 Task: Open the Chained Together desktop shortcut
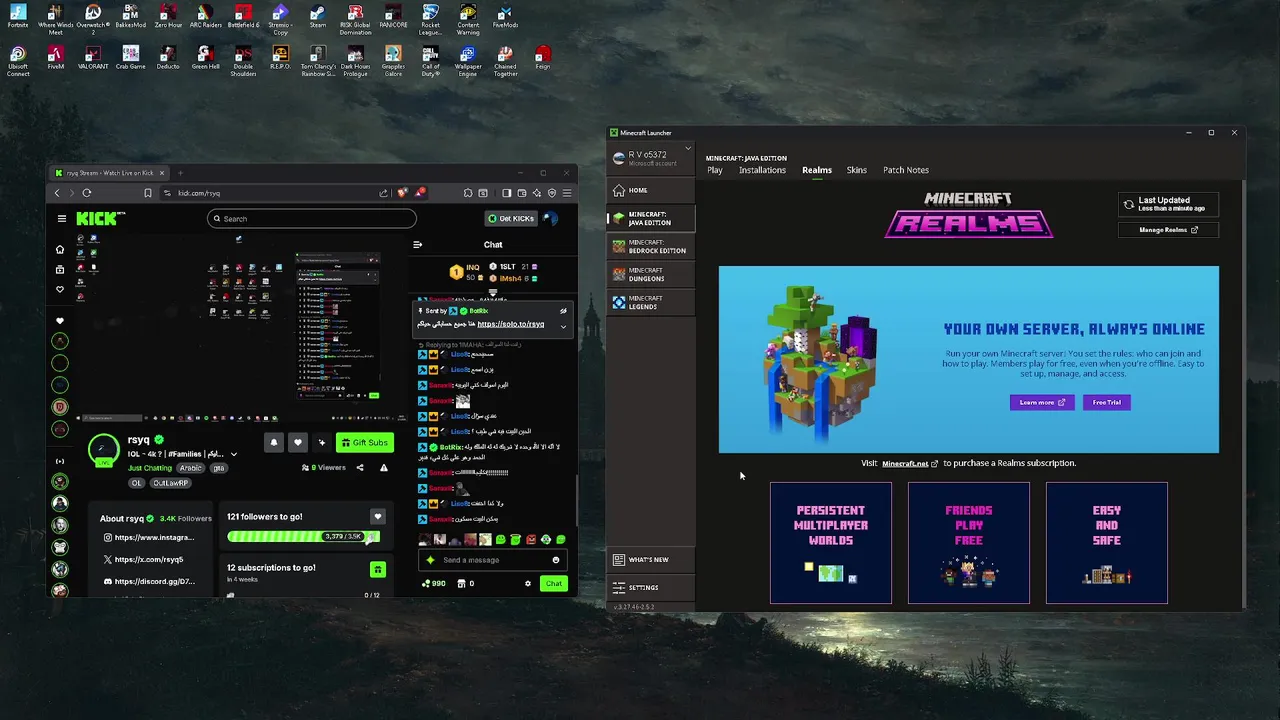click(505, 61)
